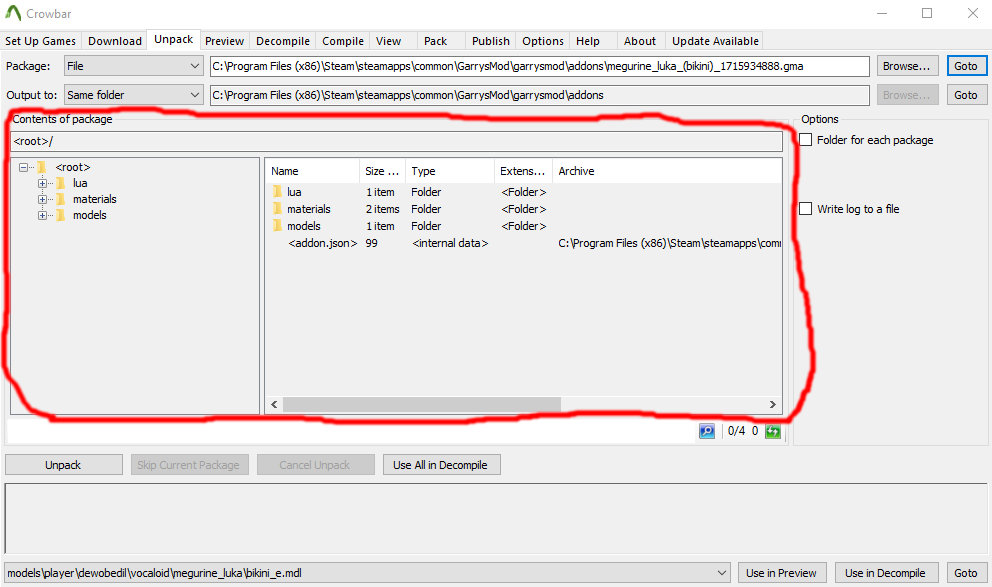Click the file list scrollbar left arrow

click(x=274, y=404)
